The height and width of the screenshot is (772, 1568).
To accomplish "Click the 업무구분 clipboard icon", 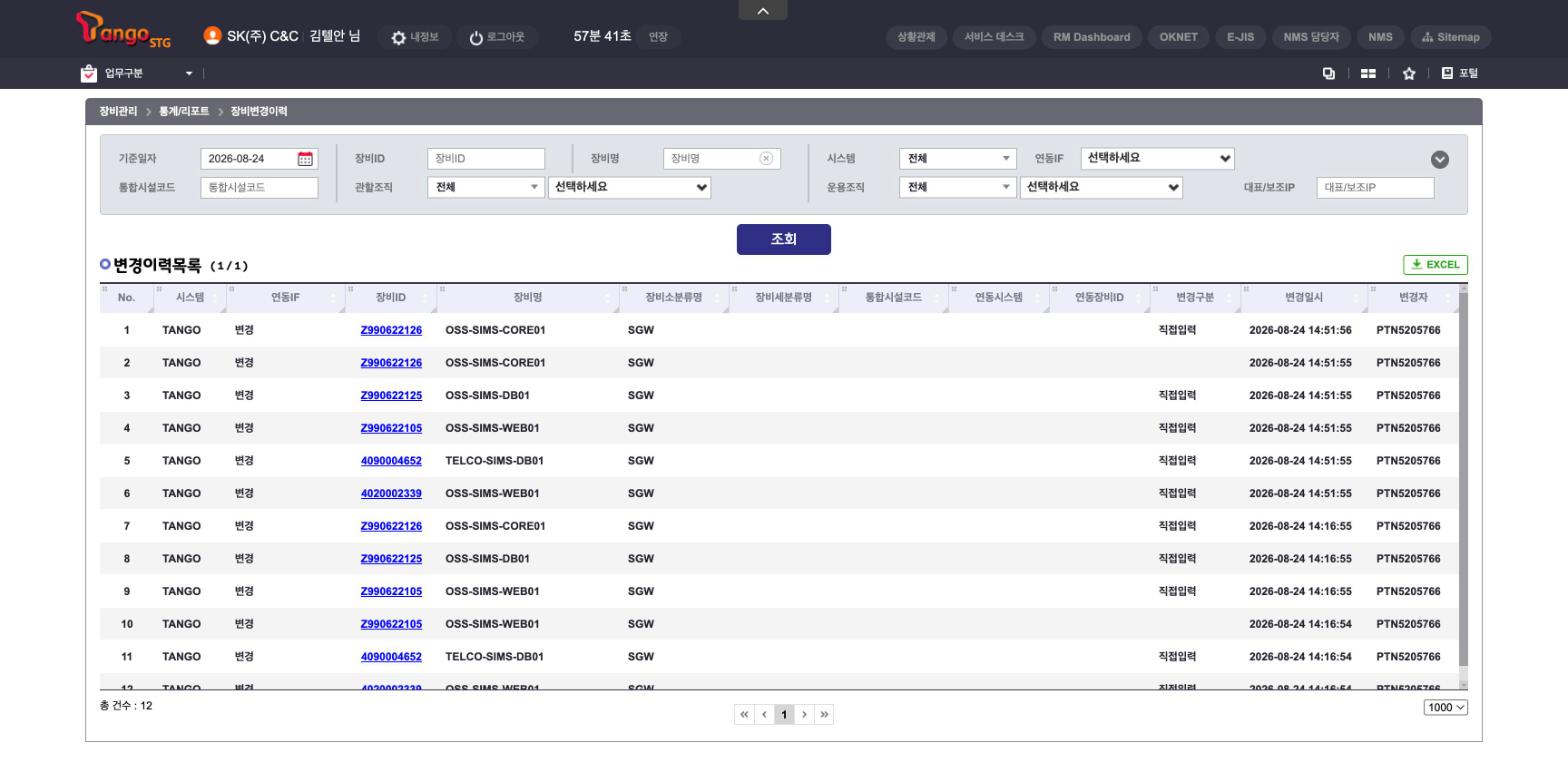I will [x=89, y=73].
